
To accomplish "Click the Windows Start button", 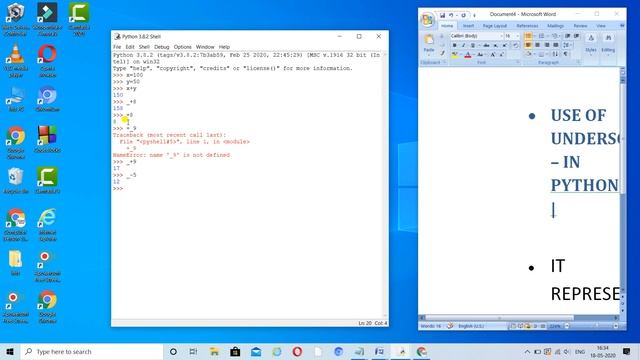I will (10, 351).
